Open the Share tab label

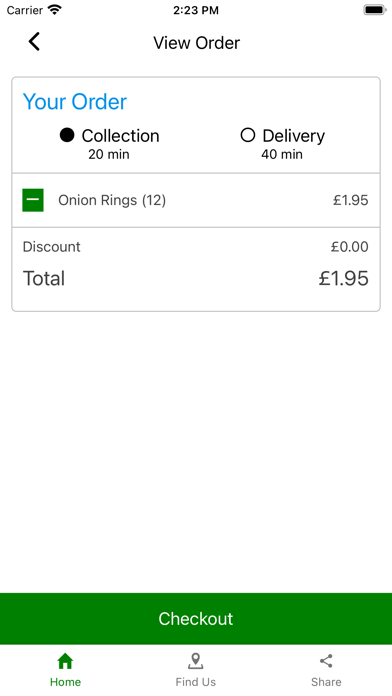pos(326,682)
